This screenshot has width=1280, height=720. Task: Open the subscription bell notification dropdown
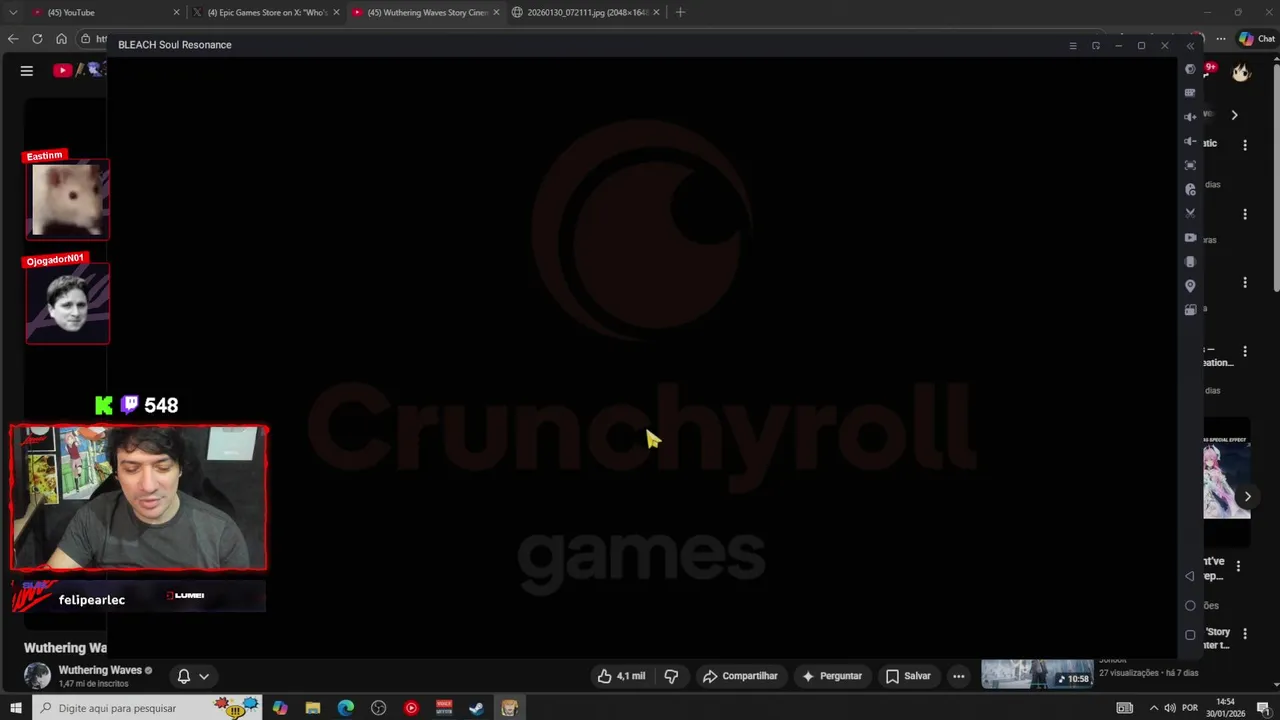pyautogui.click(x=193, y=676)
